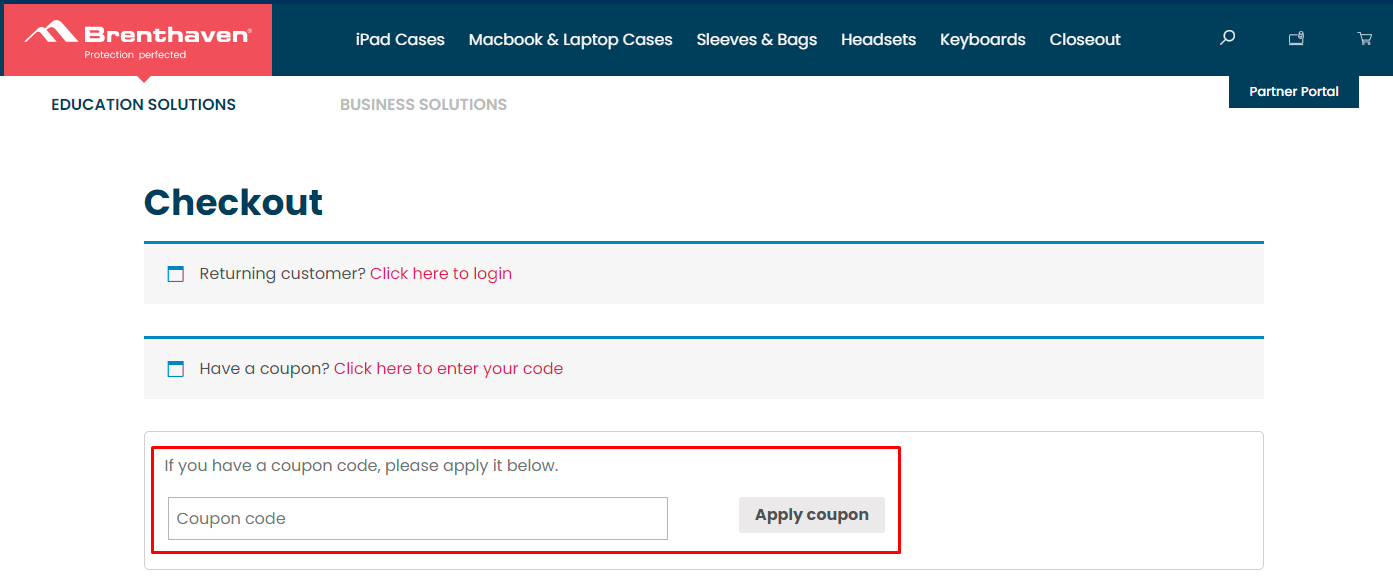Click the Checkout heading text
The image size is (1393, 586).
coord(233,202)
